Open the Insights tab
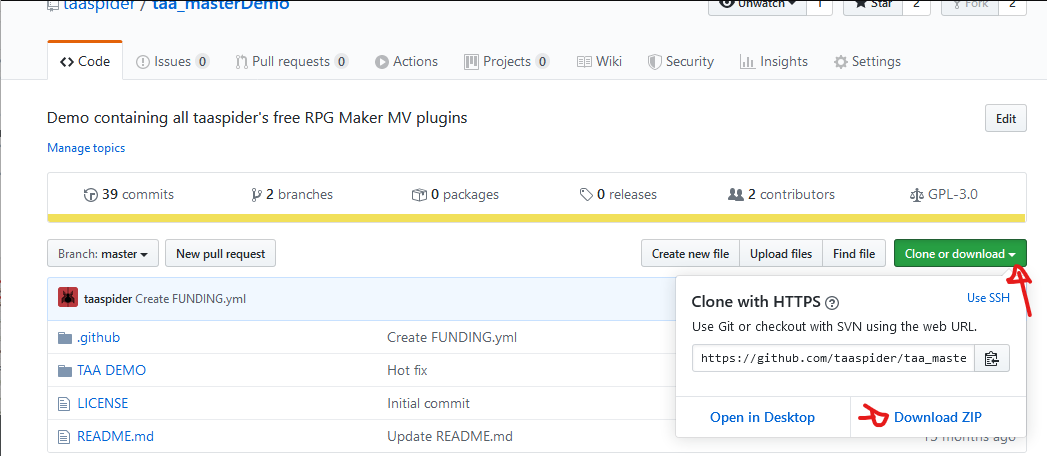The width and height of the screenshot is (1047, 456). 773,61
